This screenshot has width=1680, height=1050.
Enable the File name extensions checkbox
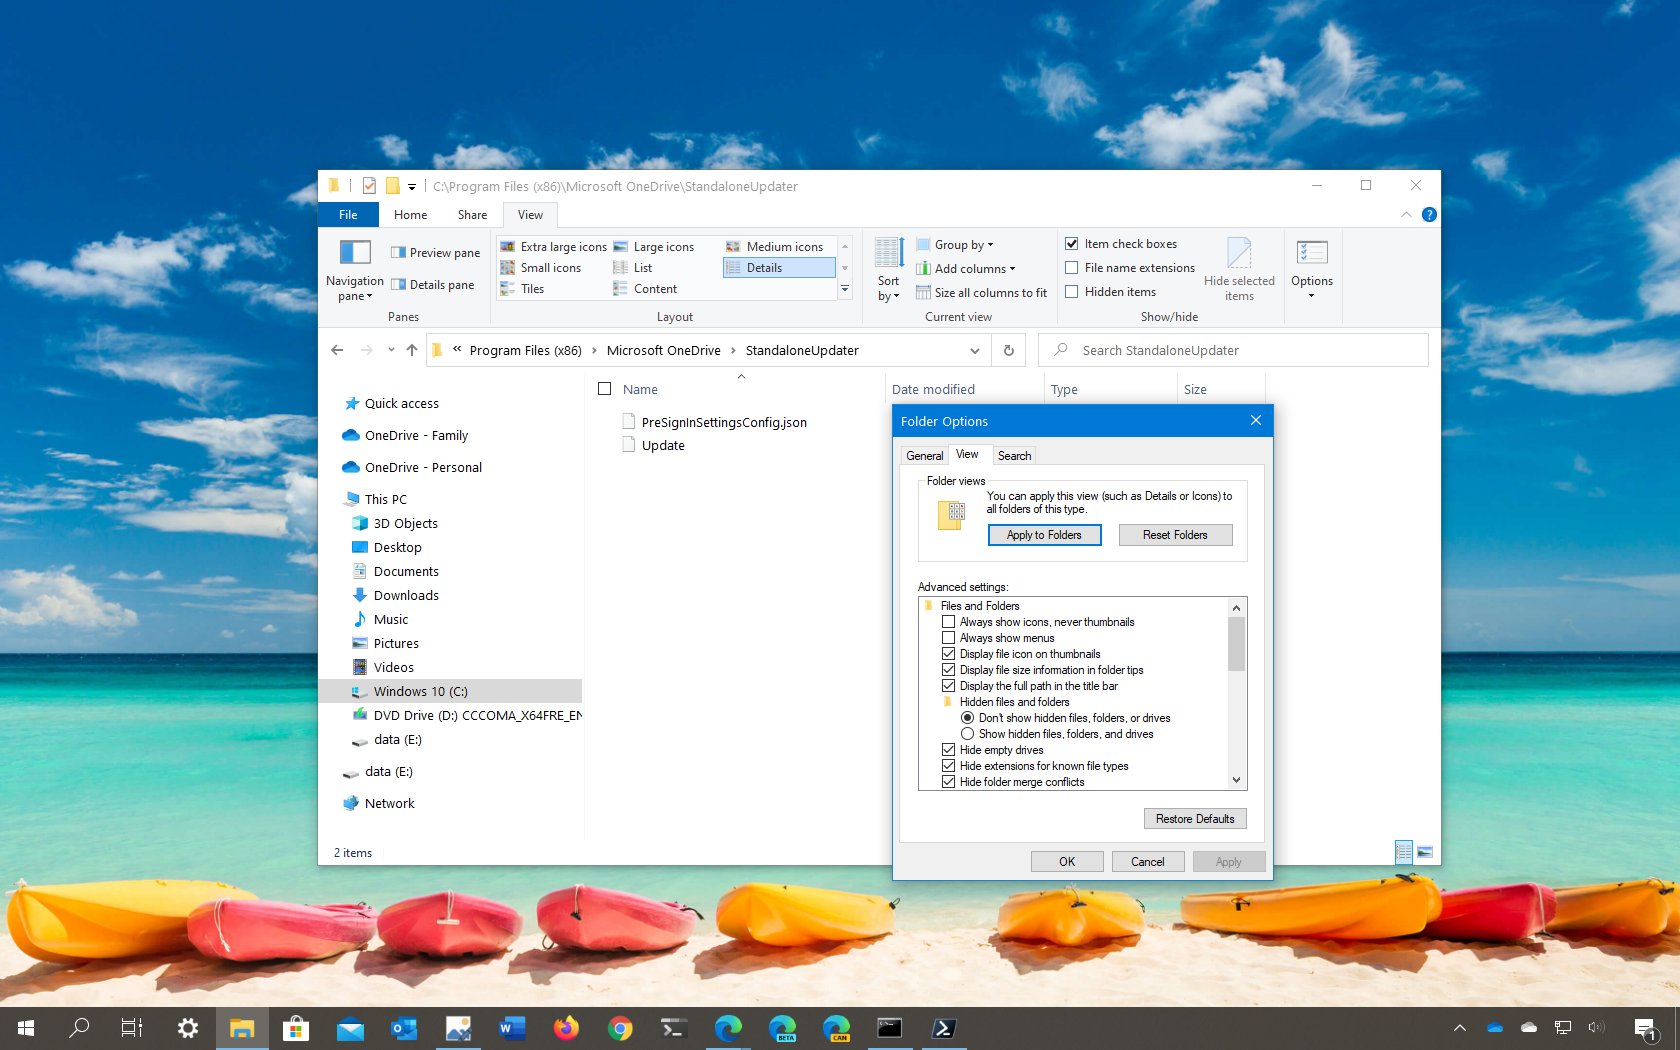pyautogui.click(x=1071, y=267)
